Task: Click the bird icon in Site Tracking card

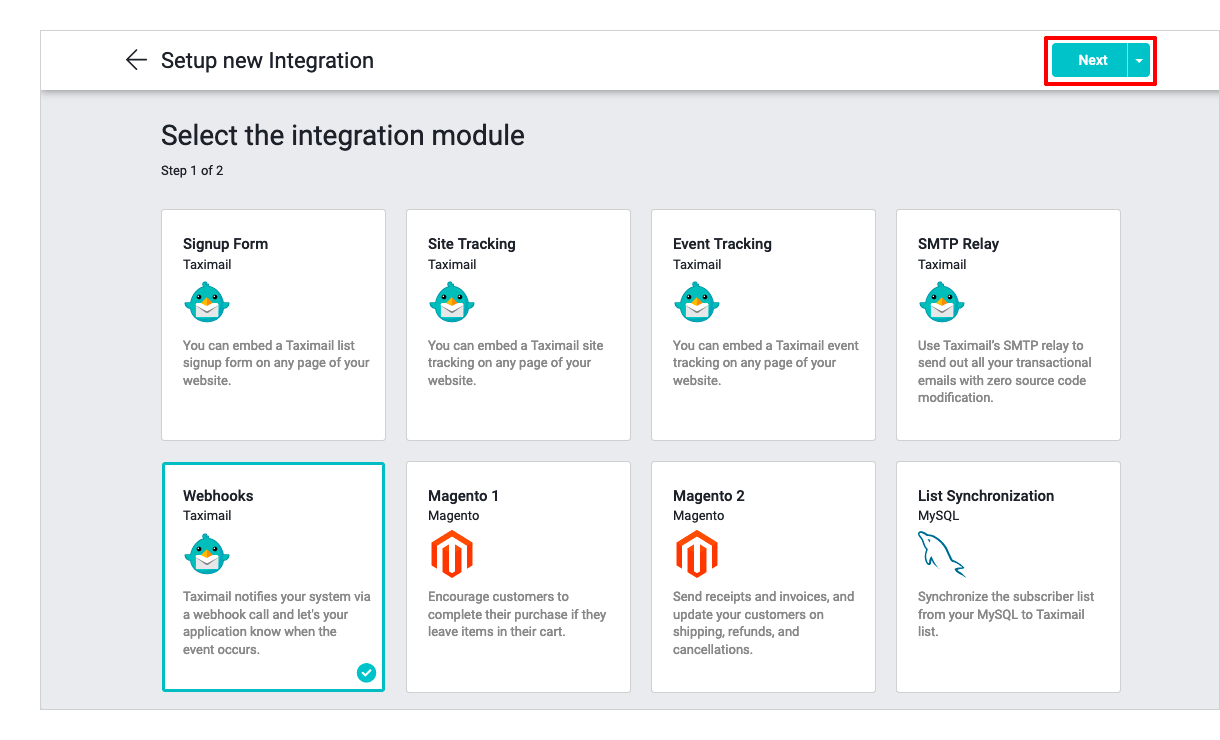Action: (x=452, y=303)
